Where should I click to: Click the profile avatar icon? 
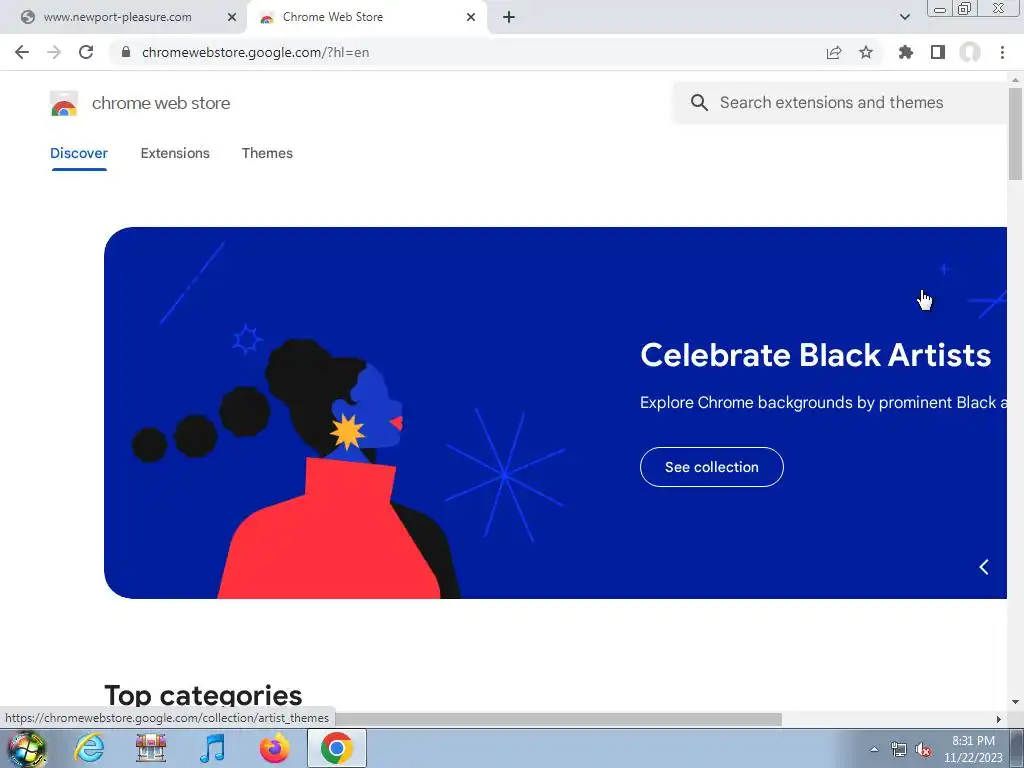coord(970,52)
